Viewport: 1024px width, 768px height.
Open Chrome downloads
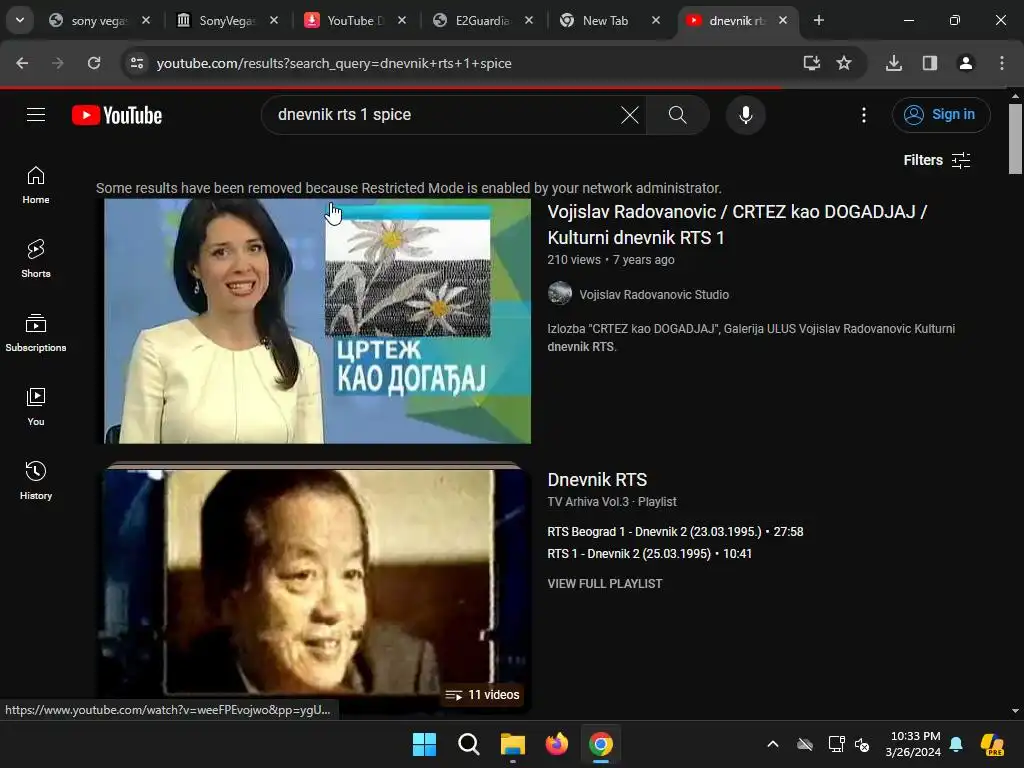(893, 63)
